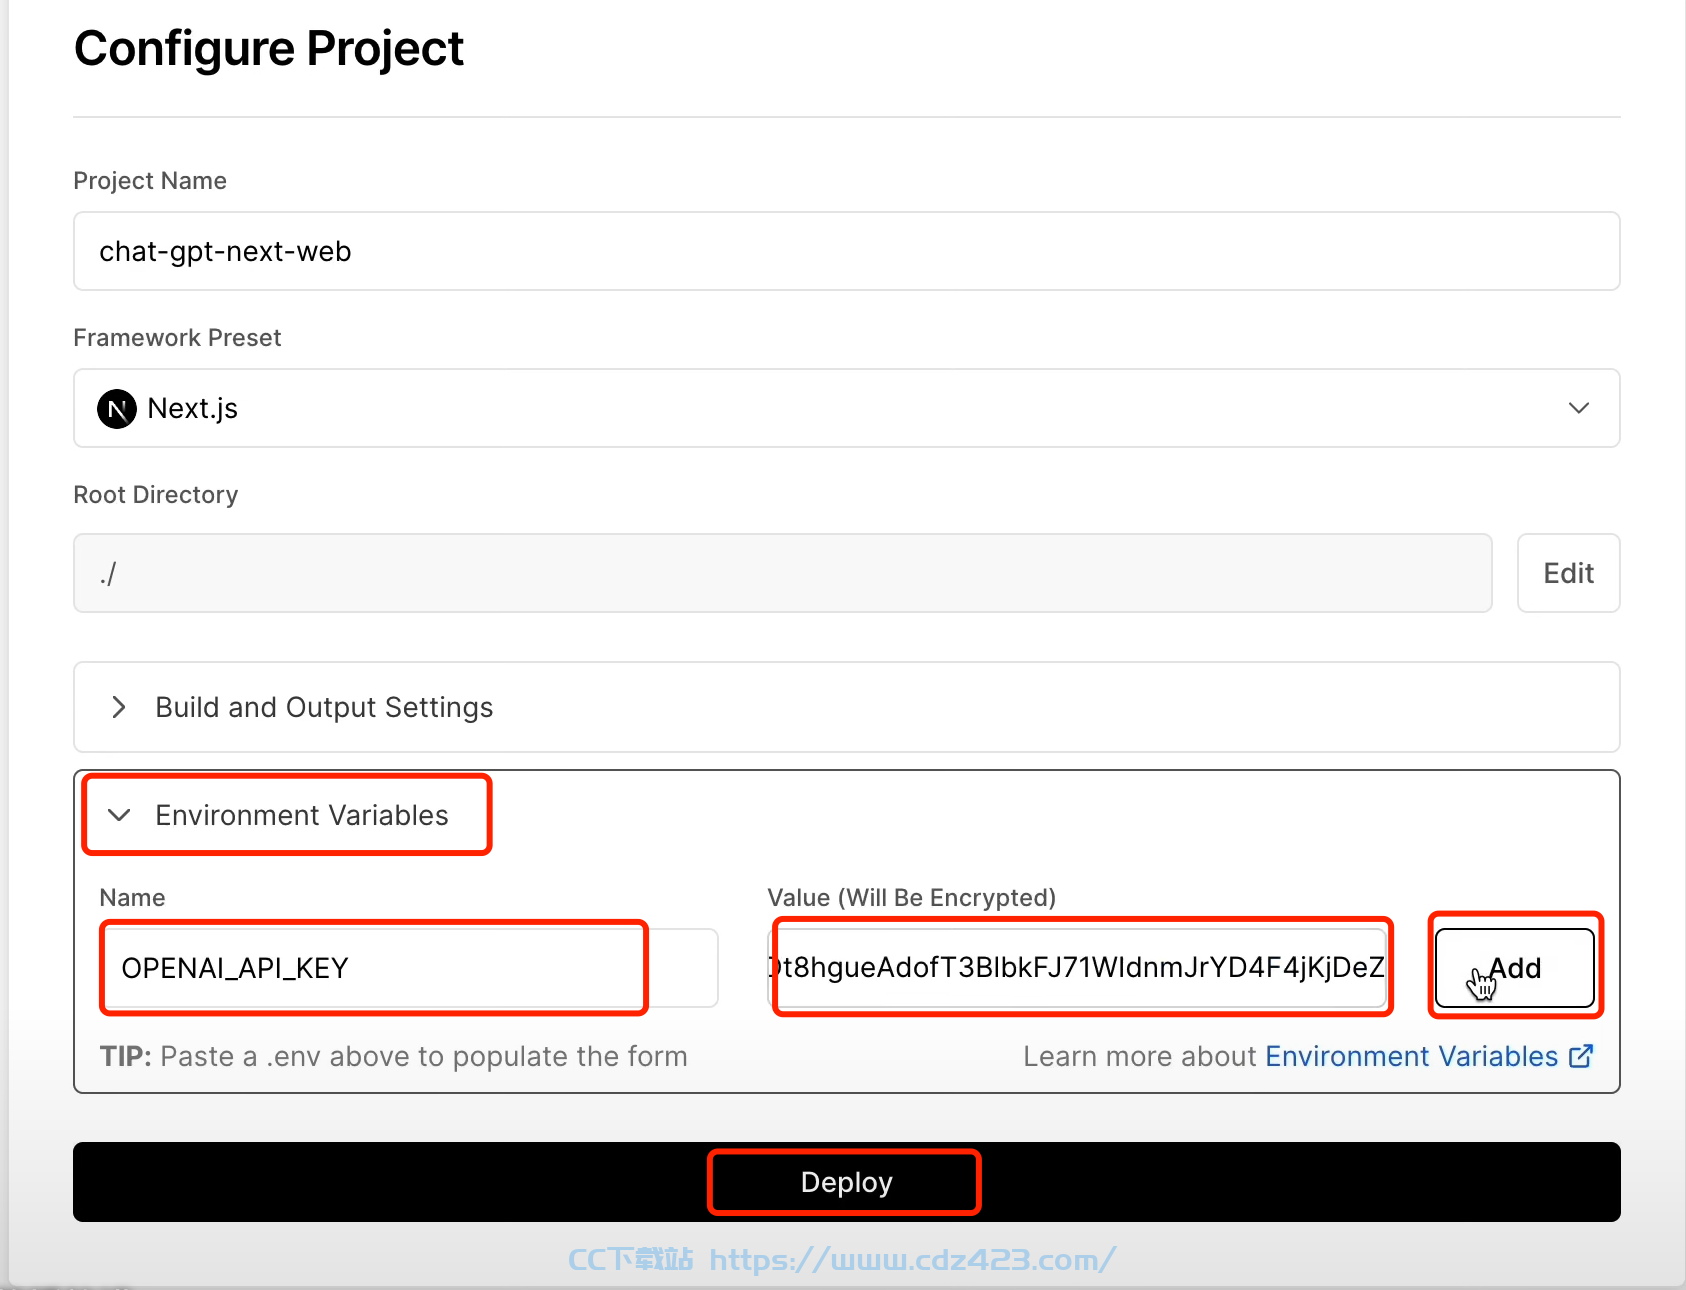Click the Project Name input field
1686x1290 pixels.
(x=846, y=251)
